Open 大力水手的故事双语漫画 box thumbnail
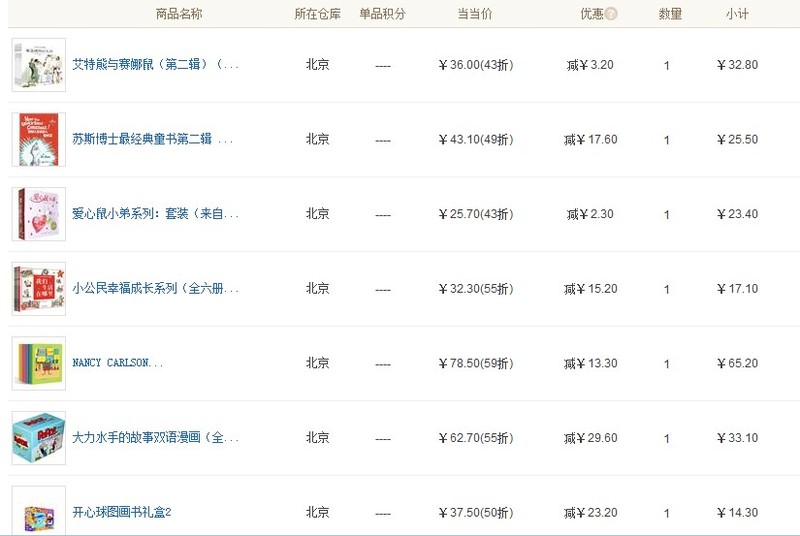 [x=39, y=438]
